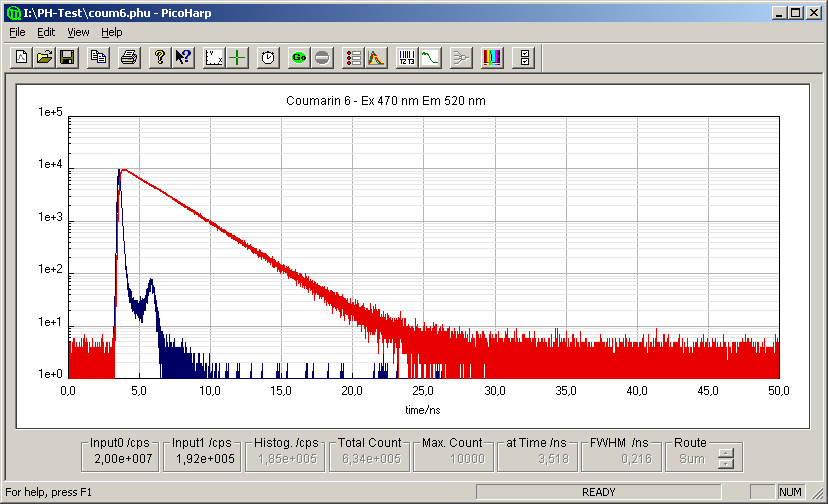
Task: Copy data using the Copy toolbar icon
Action: 98,58
